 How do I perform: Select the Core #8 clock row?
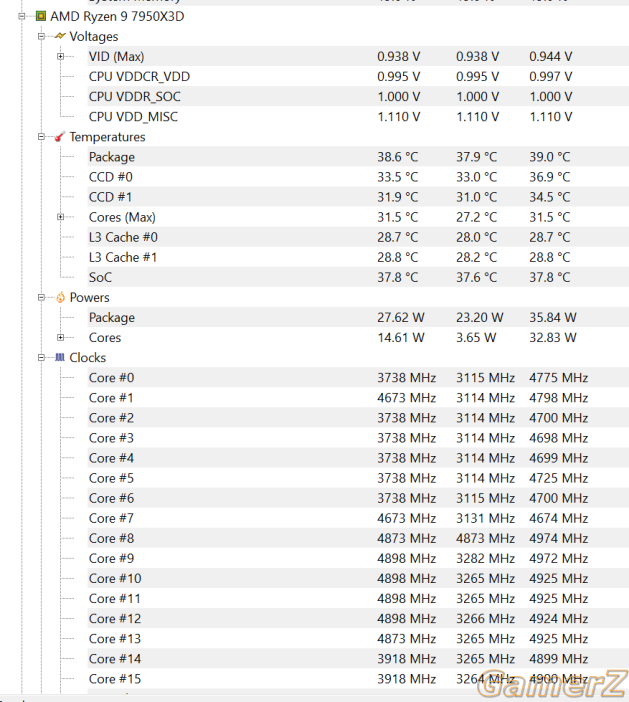coord(358,538)
